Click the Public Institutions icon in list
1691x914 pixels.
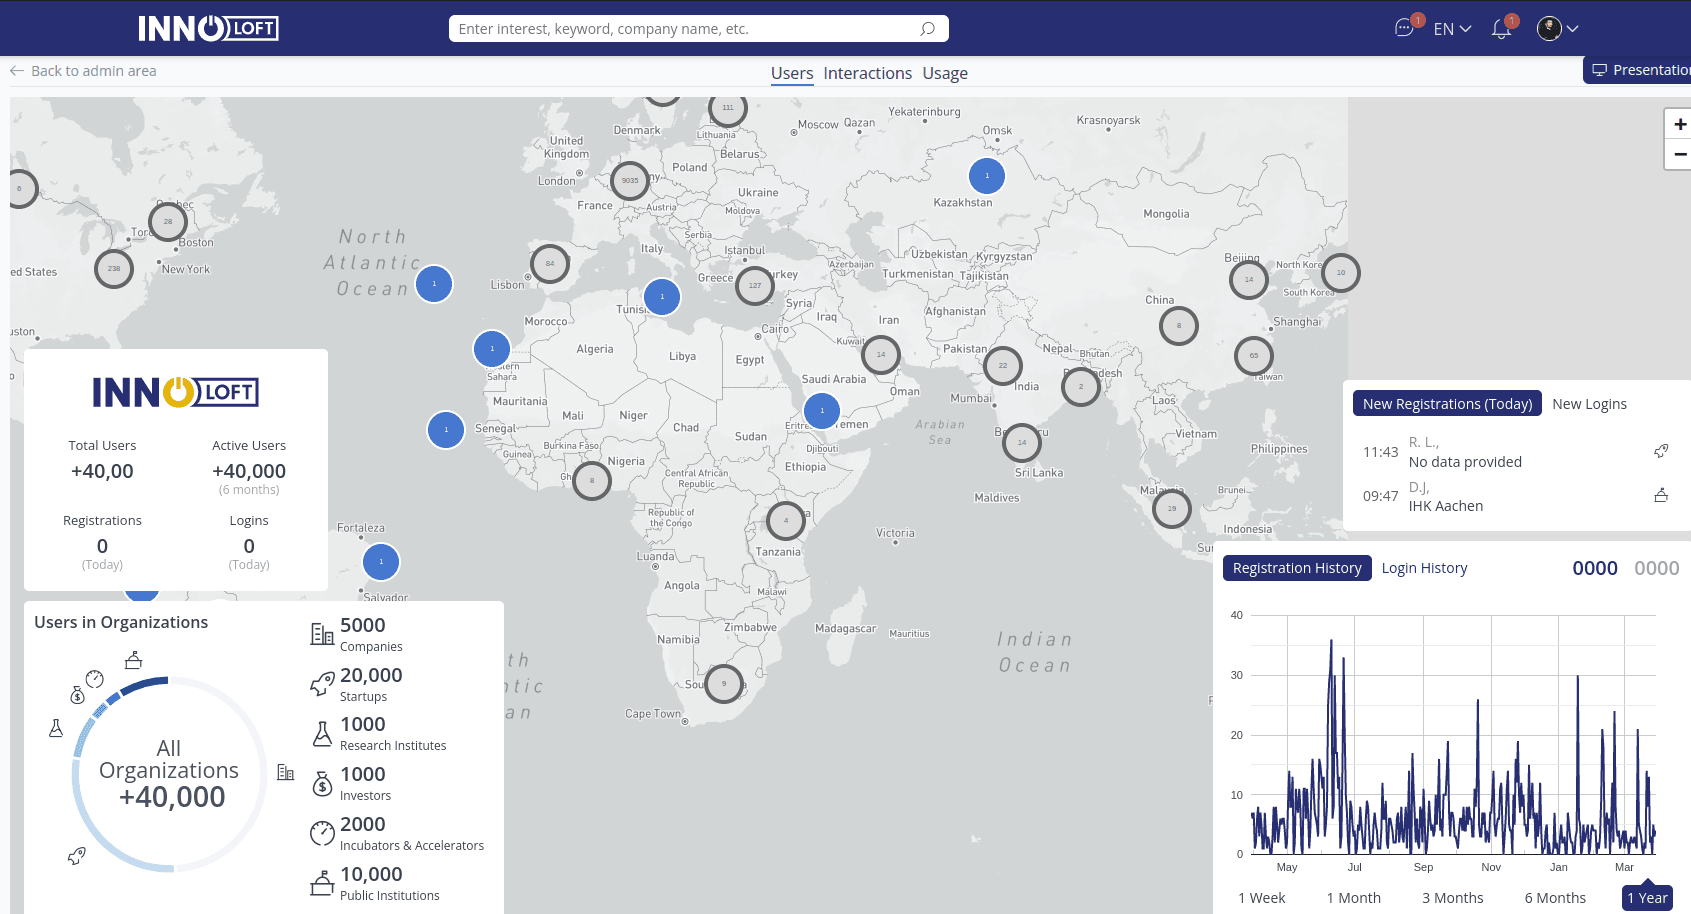click(322, 883)
